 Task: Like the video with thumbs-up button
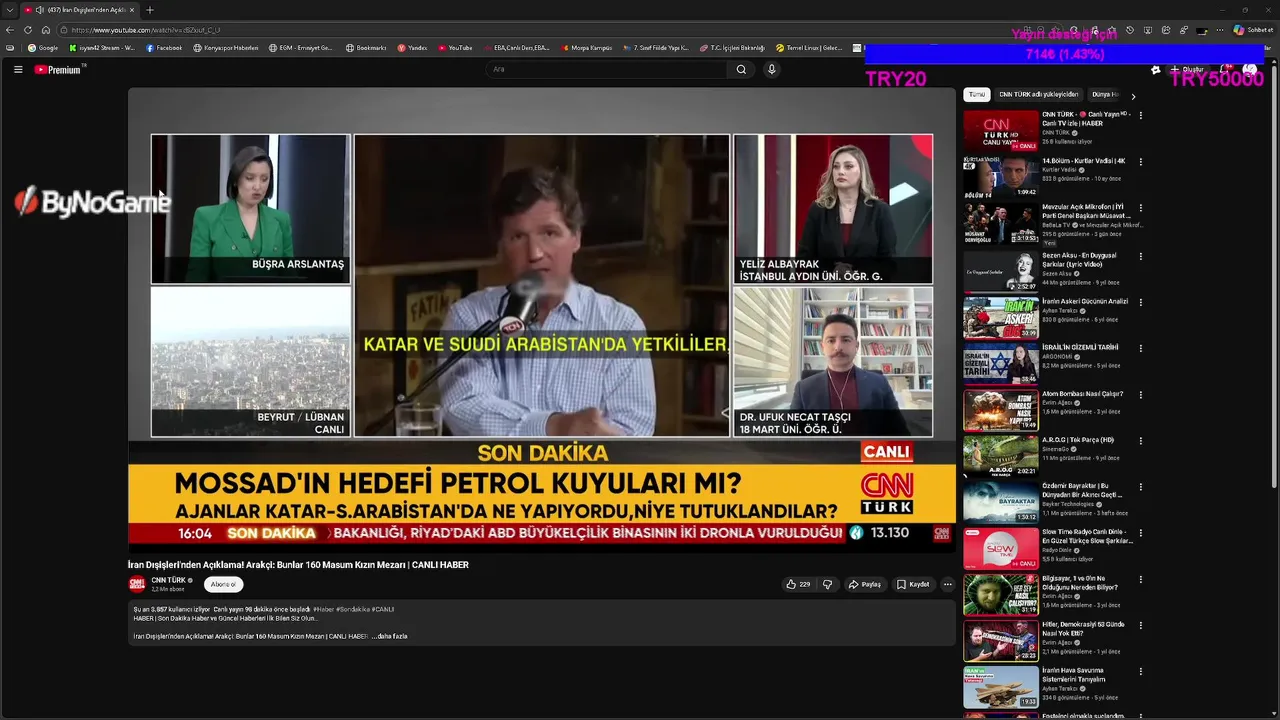798,584
